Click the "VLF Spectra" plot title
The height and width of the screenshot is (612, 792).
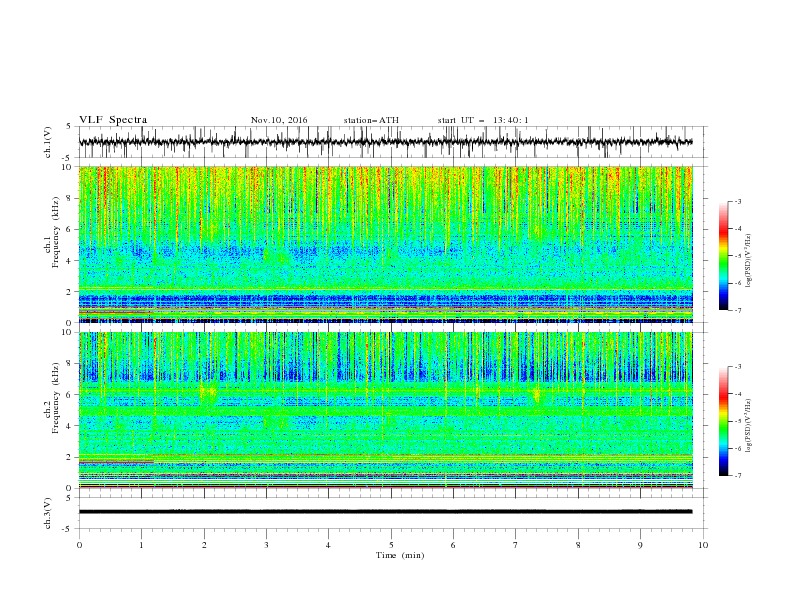tap(113, 120)
